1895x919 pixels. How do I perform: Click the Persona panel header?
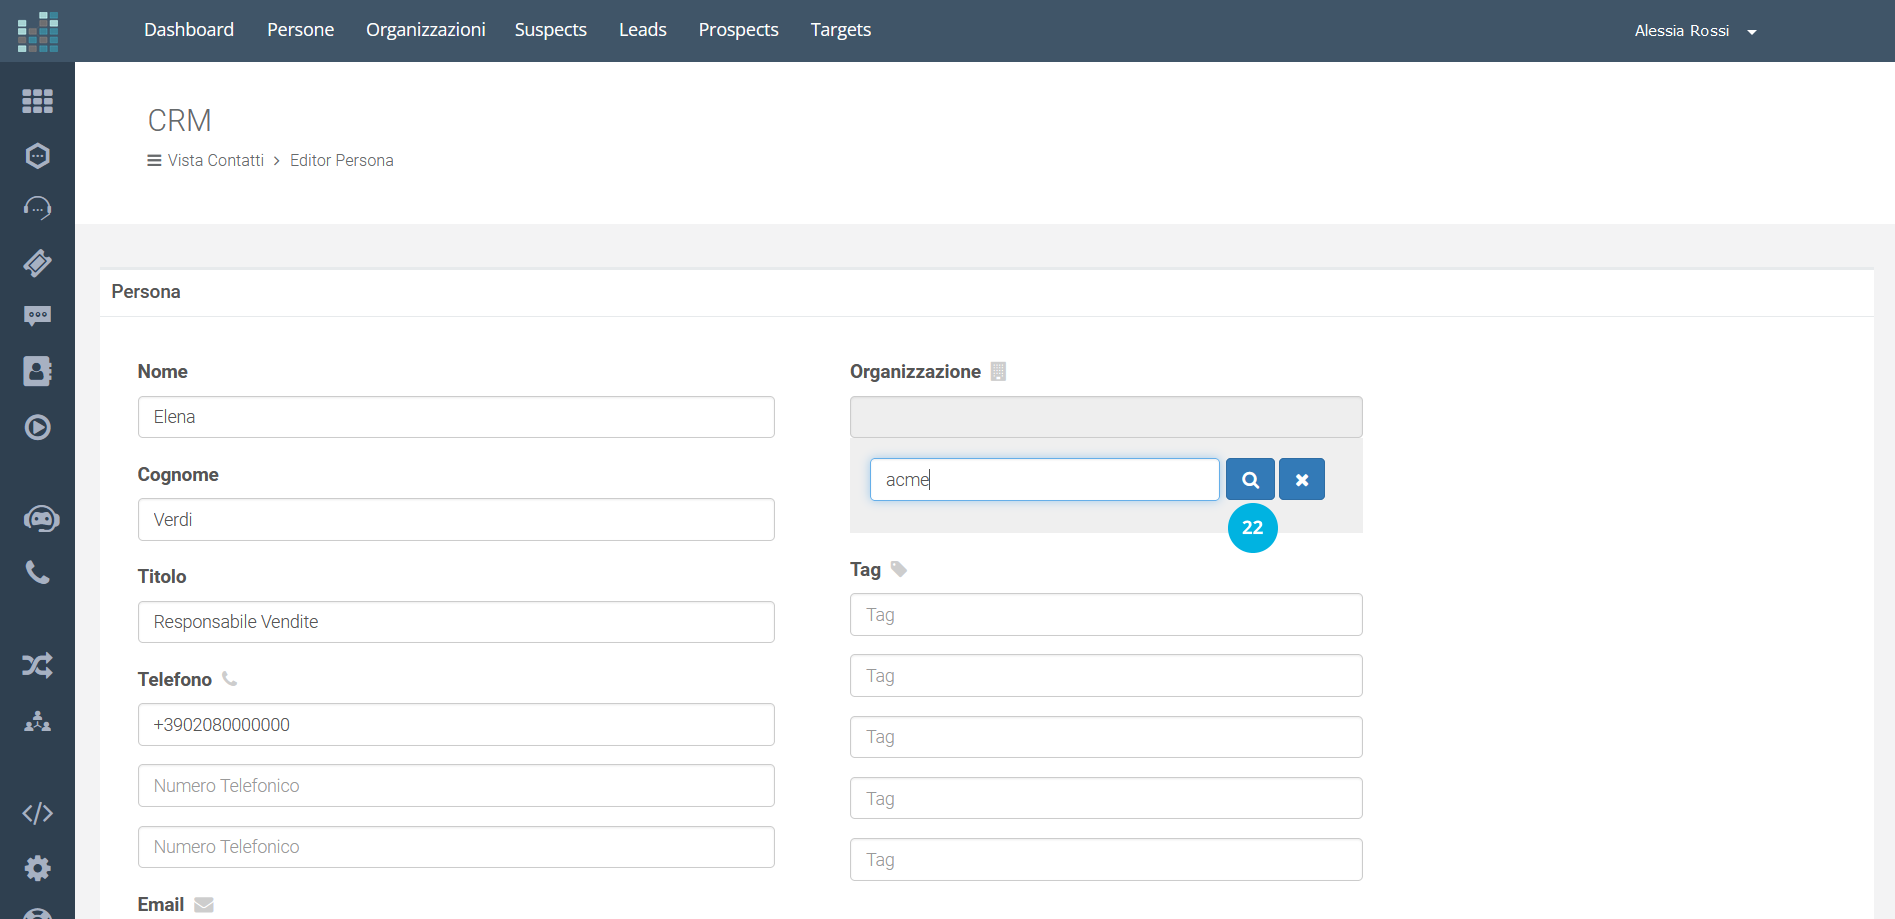(x=146, y=292)
